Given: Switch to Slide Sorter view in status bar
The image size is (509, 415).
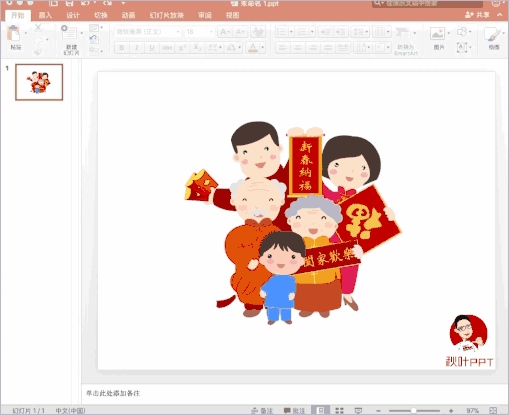Looking at the screenshot, I should pos(339,410).
